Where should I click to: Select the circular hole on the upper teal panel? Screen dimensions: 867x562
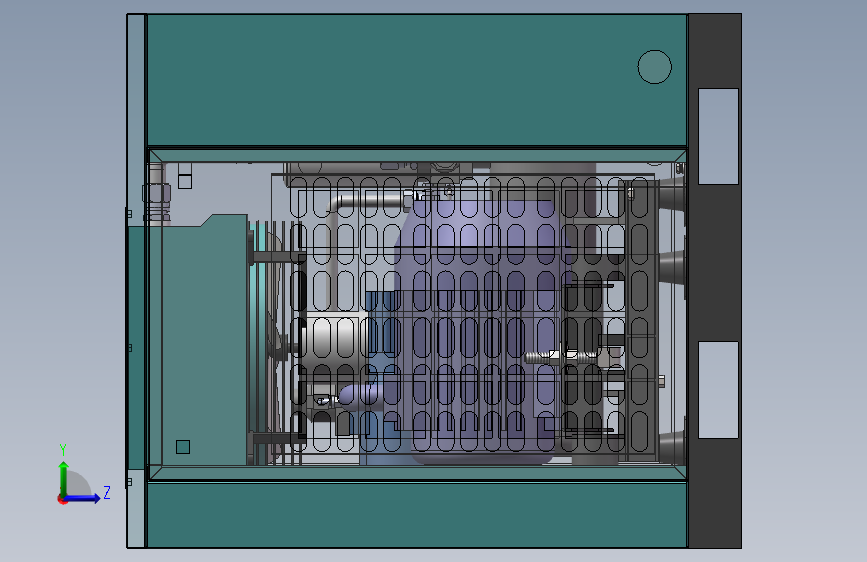click(654, 67)
